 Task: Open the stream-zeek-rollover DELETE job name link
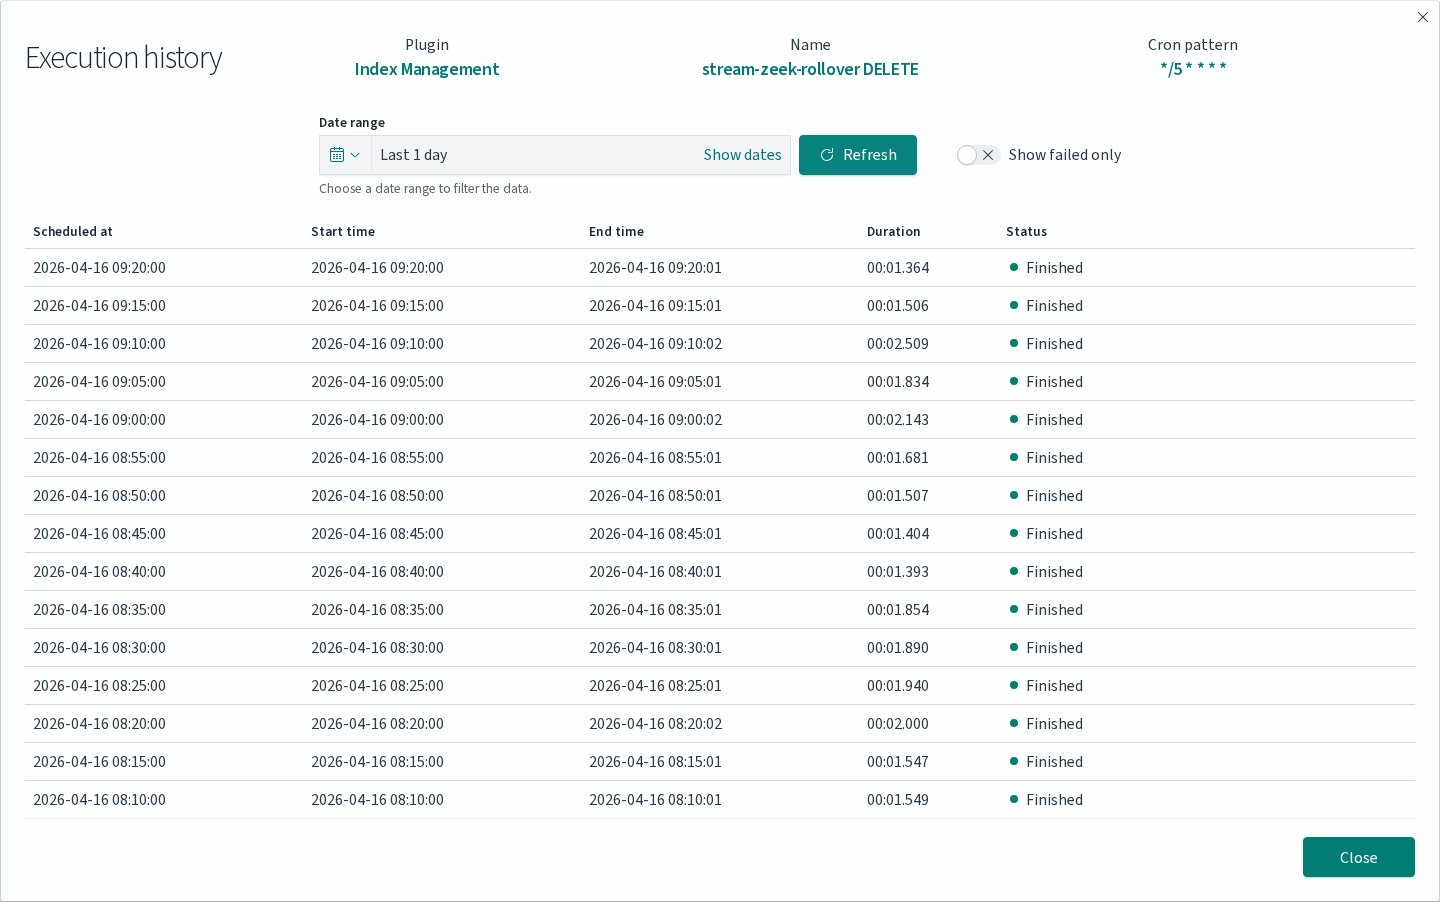tap(810, 68)
